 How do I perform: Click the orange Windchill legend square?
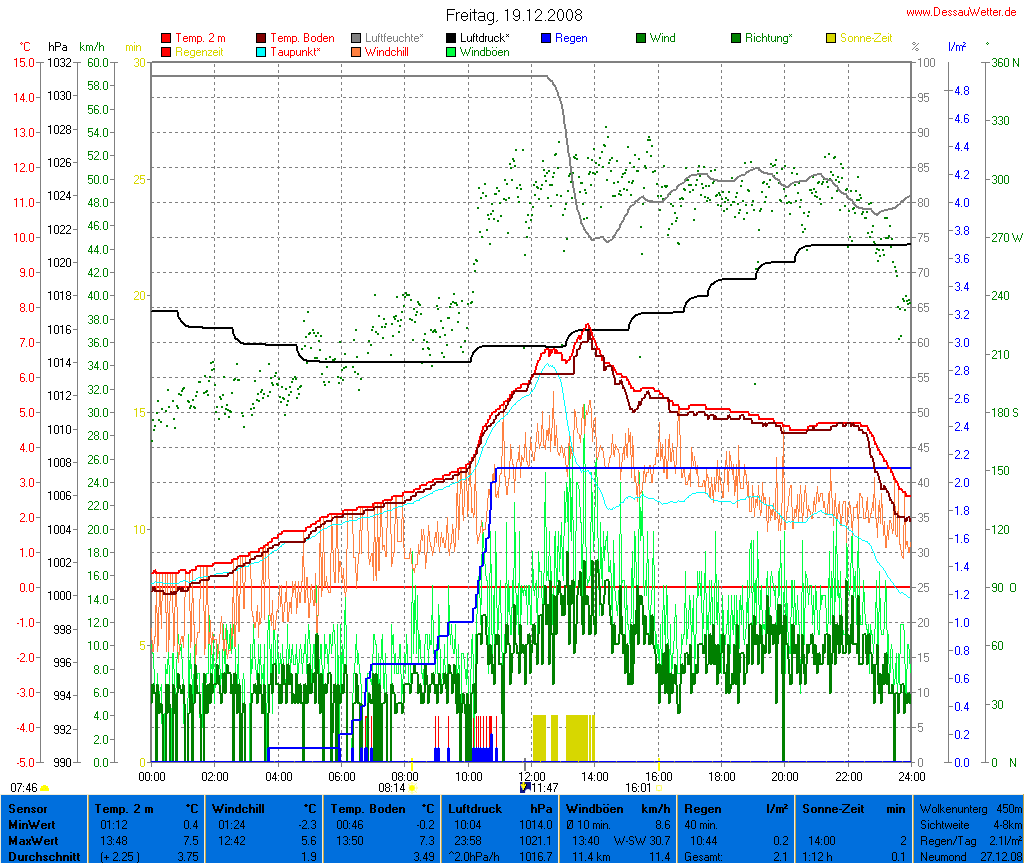point(356,51)
